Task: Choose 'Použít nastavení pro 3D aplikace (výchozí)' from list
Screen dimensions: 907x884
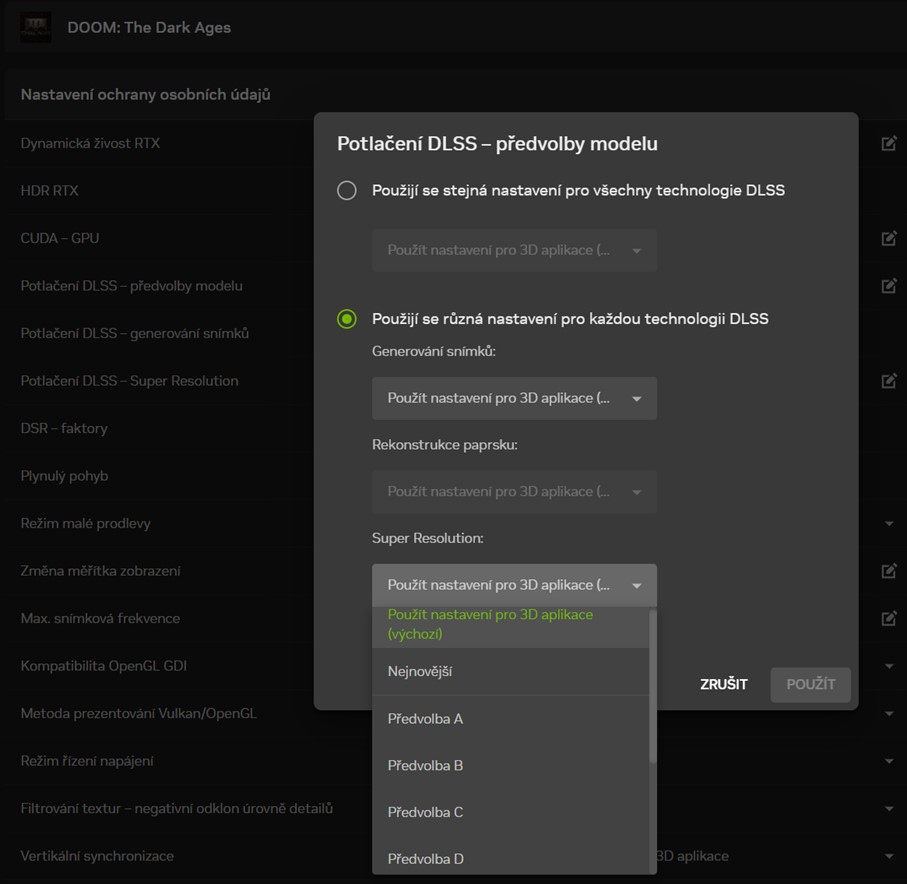Action: (x=510, y=627)
